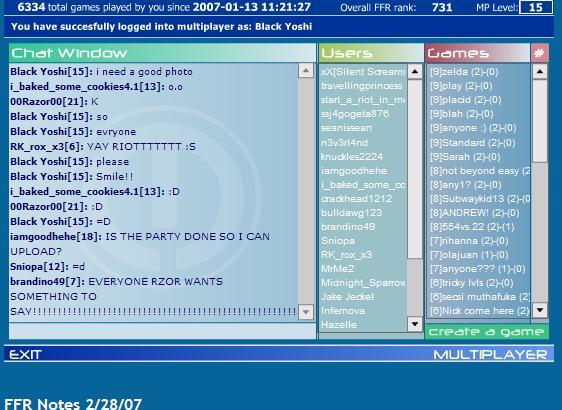562x410 pixels.
Task: Open the [7]rihanna game entry
Action: 469,241
